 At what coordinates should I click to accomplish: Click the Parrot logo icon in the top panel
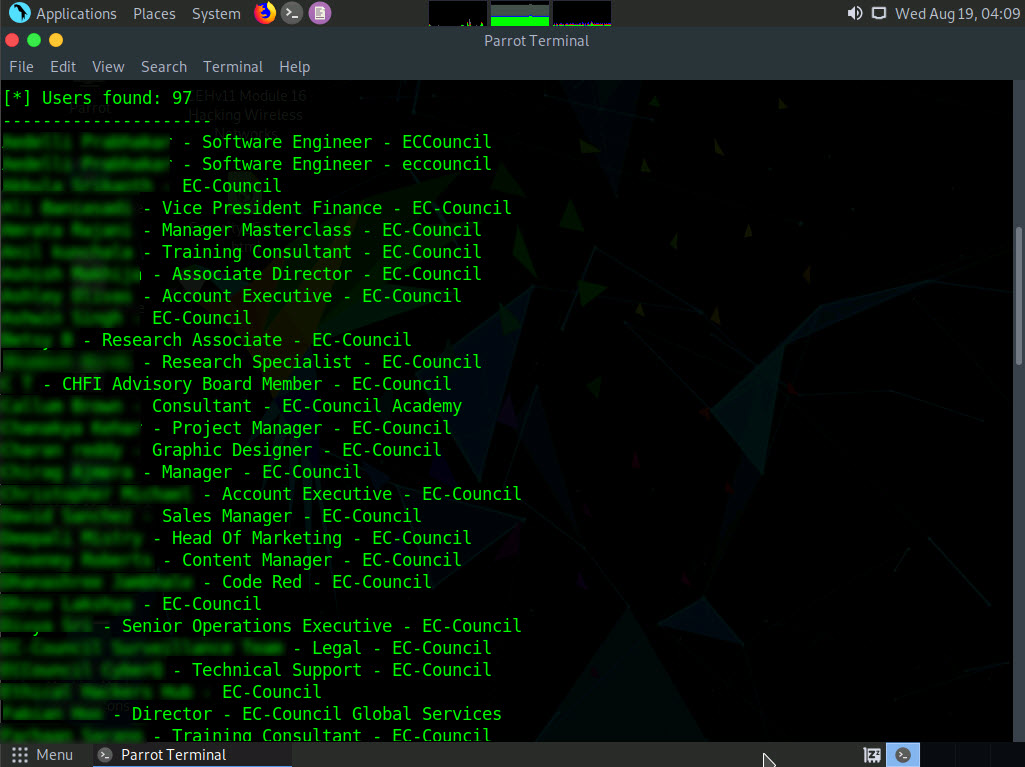[x=20, y=13]
